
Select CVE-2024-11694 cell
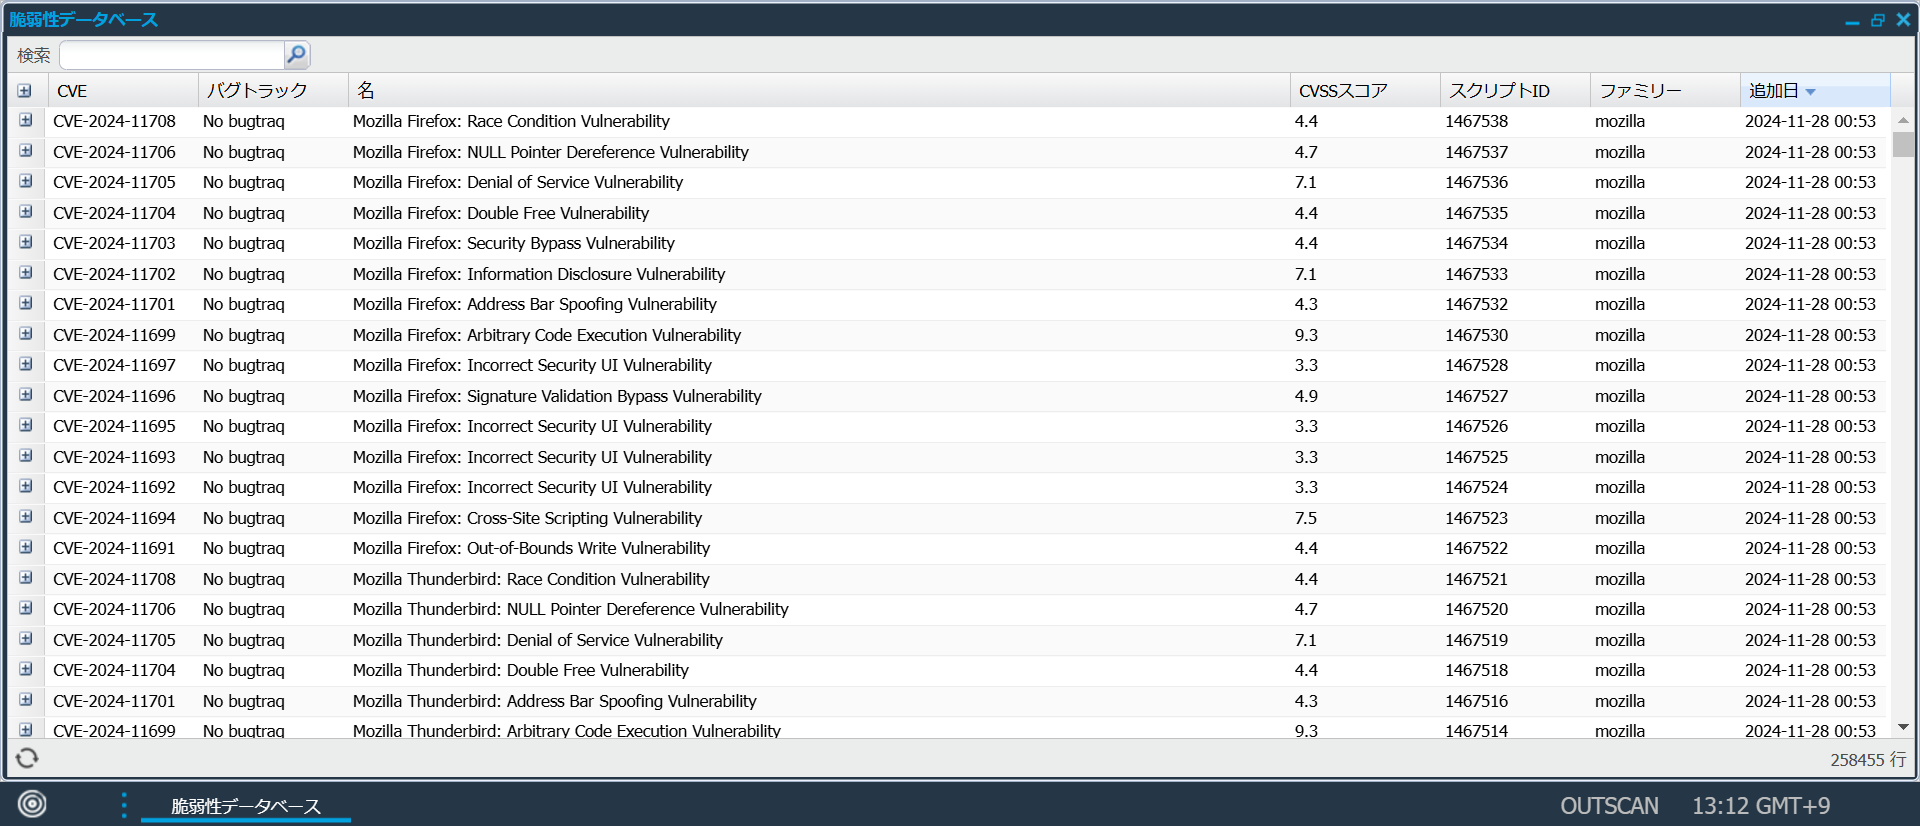click(114, 518)
